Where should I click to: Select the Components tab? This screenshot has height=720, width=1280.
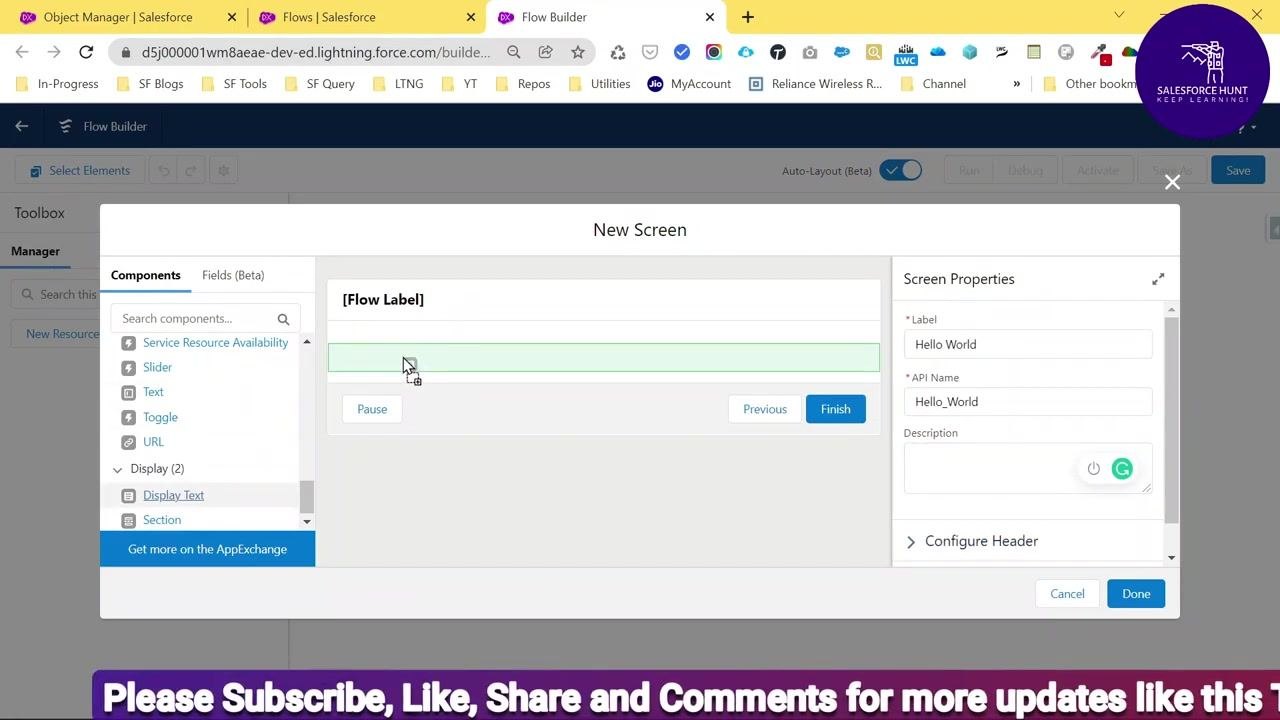click(x=146, y=275)
